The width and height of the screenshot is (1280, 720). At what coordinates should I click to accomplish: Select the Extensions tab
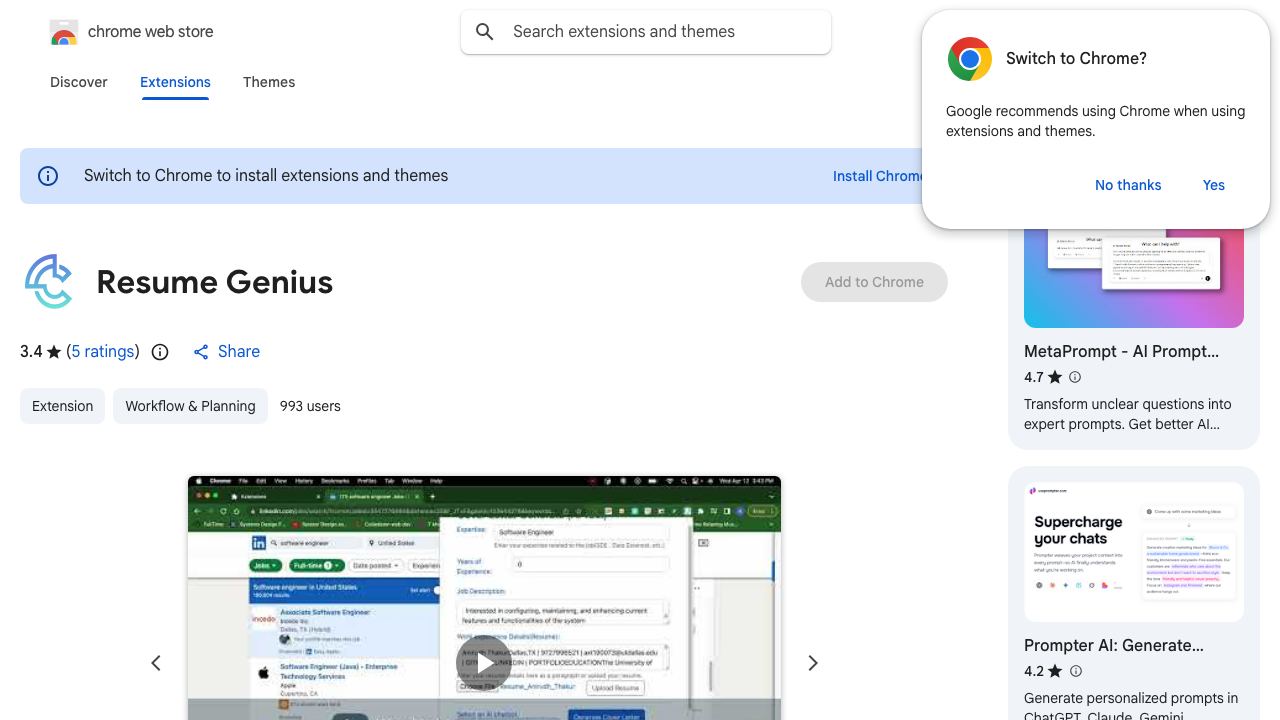click(175, 82)
